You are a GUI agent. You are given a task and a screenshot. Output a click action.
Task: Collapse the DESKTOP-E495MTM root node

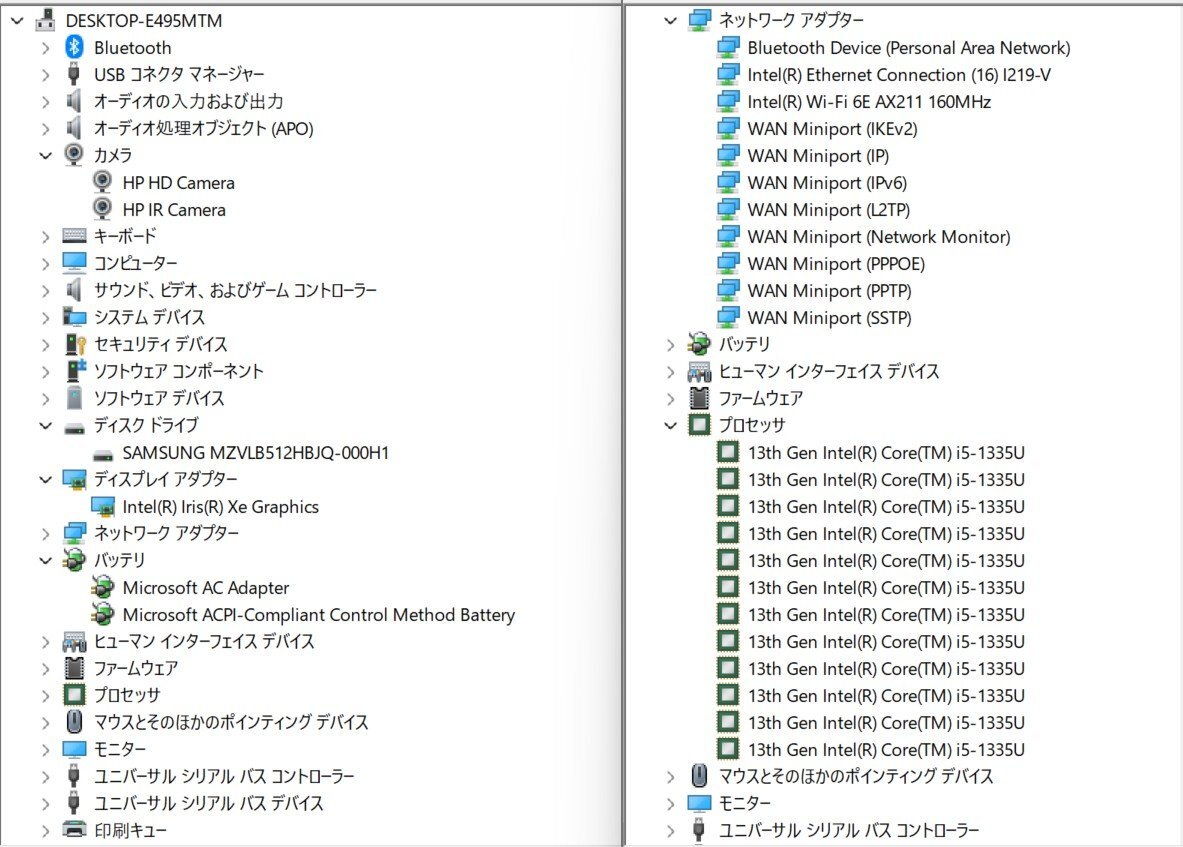pyautogui.click(x=17, y=21)
